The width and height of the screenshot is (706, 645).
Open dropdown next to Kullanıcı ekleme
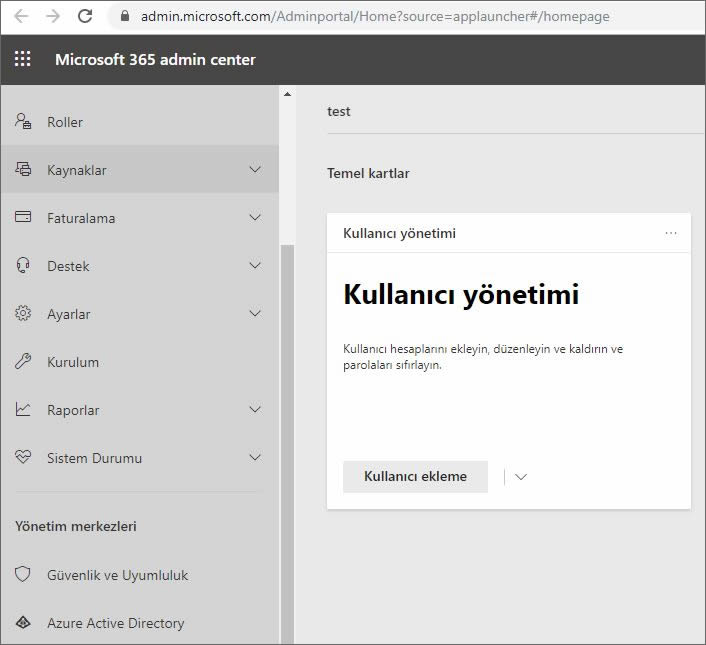click(x=521, y=477)
